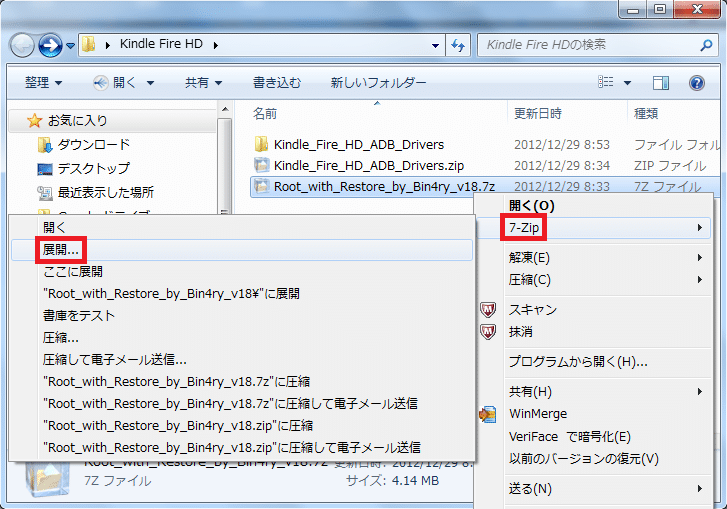727x509 pixels.
Task: Sort by the 名前 column header
Action: coord(265,113)
